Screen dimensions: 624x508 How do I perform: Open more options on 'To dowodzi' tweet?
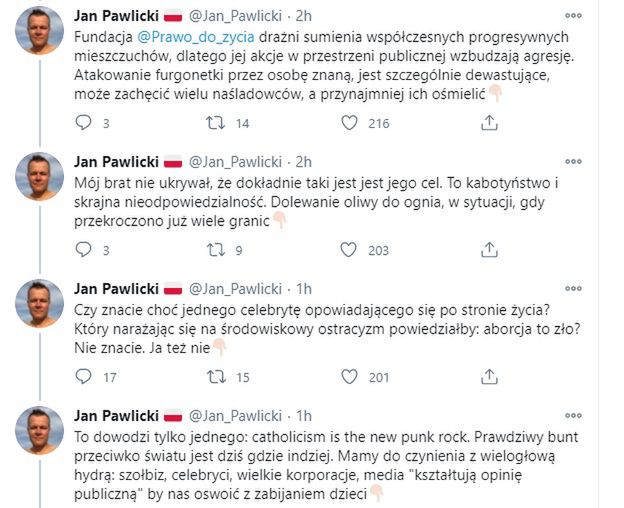pos(571,415)
